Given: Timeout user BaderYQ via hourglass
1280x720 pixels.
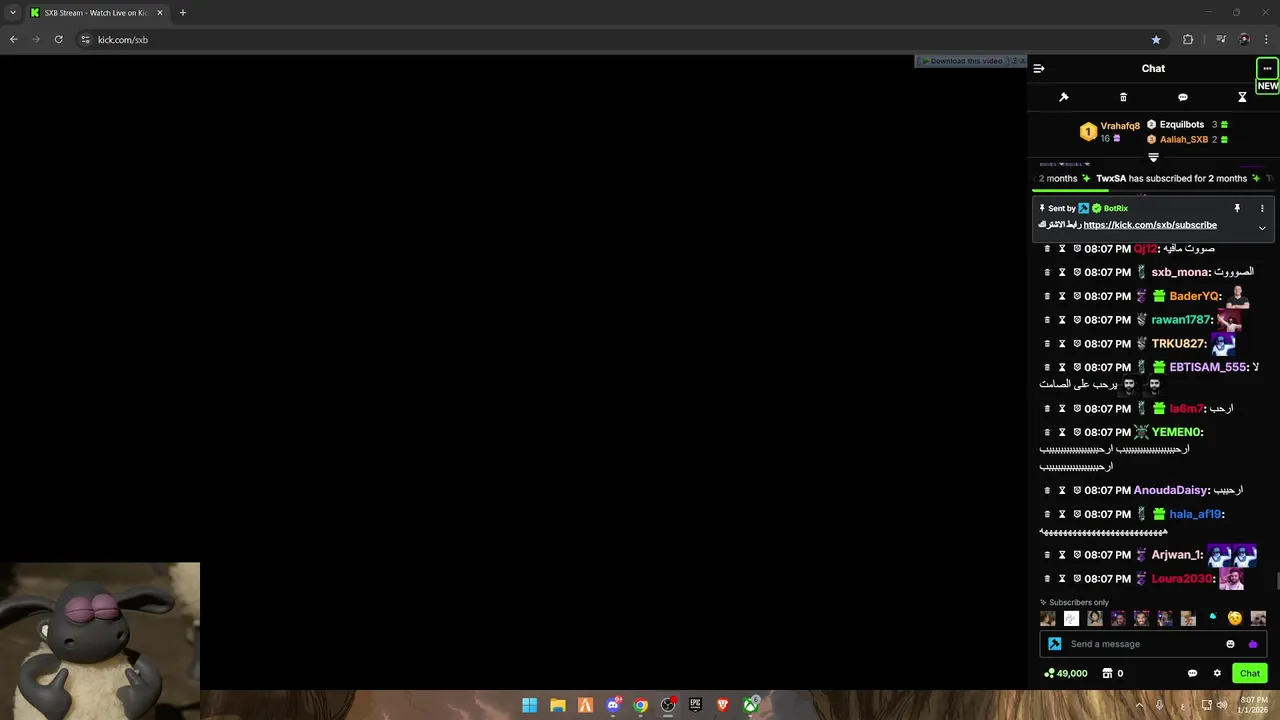Looking at the screenshot, I should [1062, 296].
